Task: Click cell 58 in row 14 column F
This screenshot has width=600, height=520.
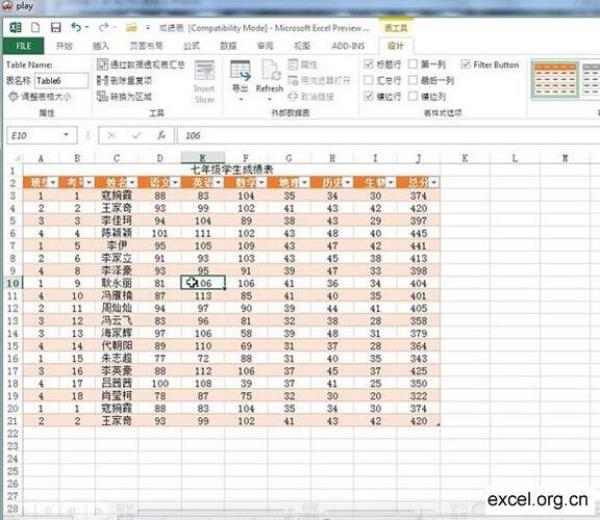Action: (246, 333)
